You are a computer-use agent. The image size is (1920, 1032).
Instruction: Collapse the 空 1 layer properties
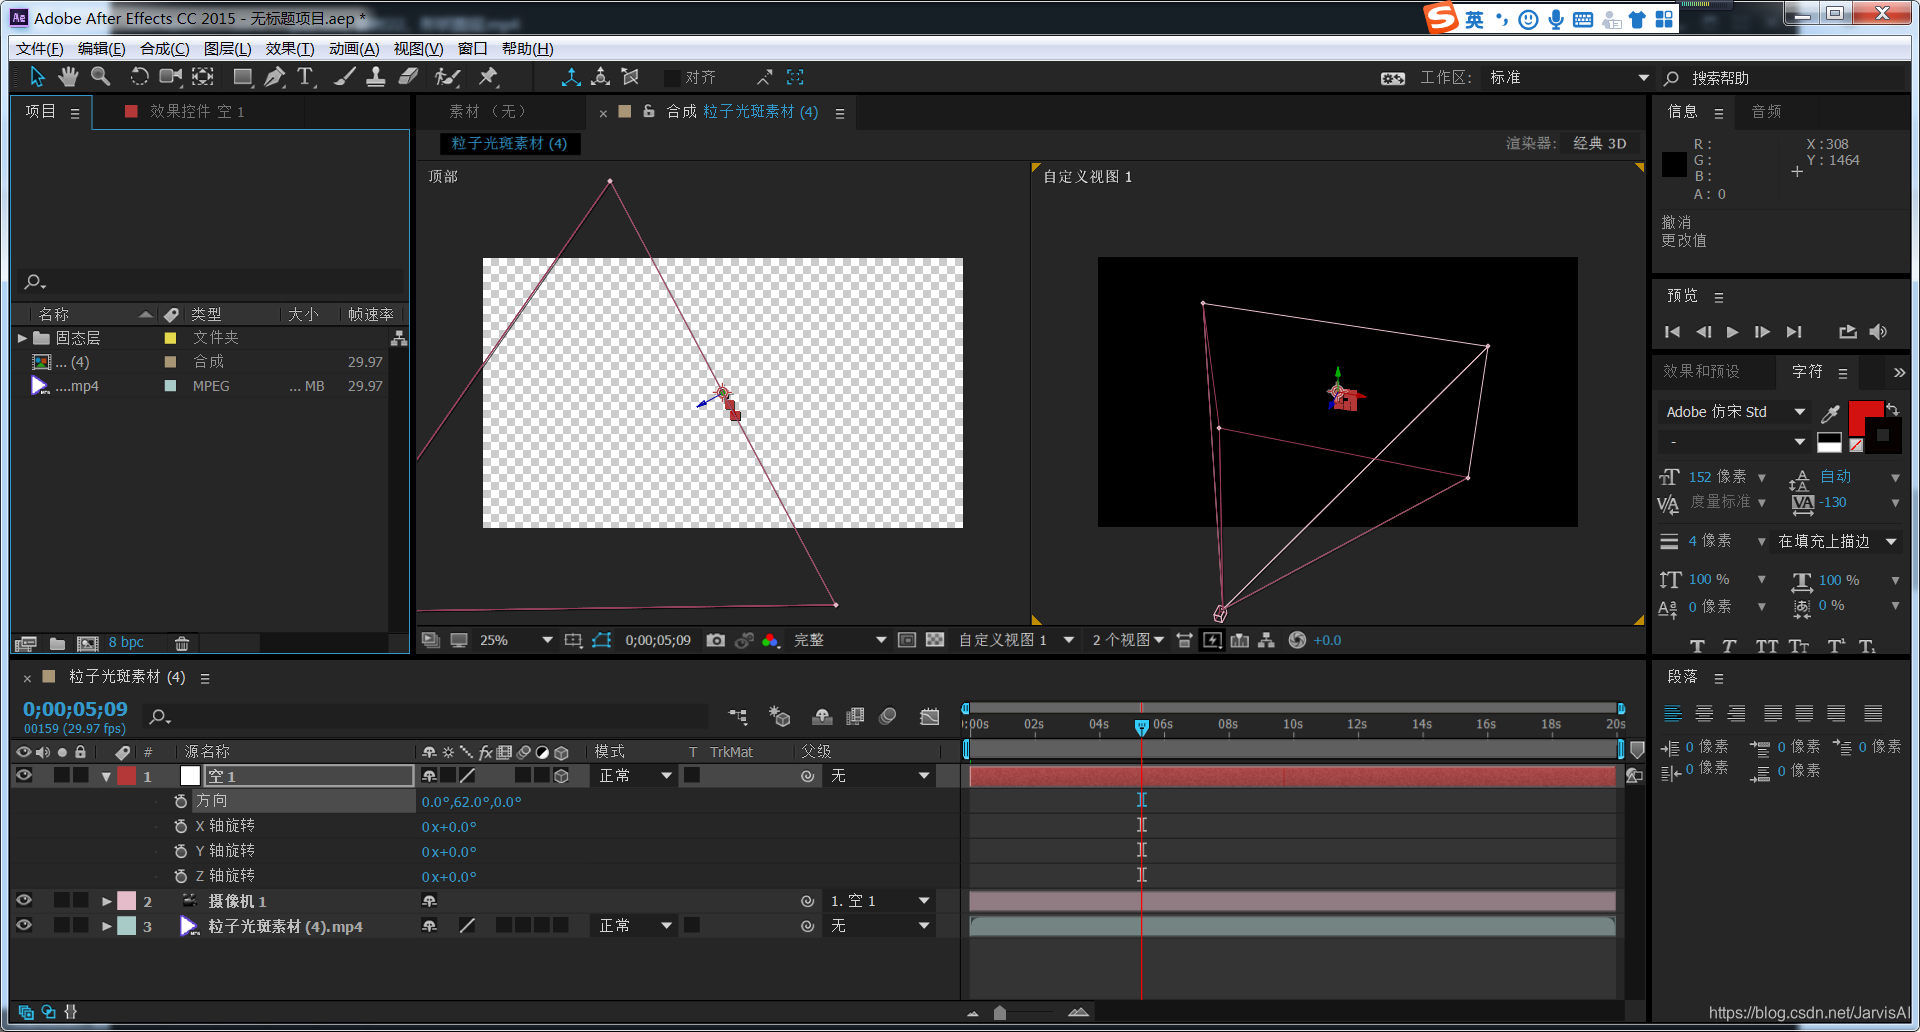tap(106, 776)
